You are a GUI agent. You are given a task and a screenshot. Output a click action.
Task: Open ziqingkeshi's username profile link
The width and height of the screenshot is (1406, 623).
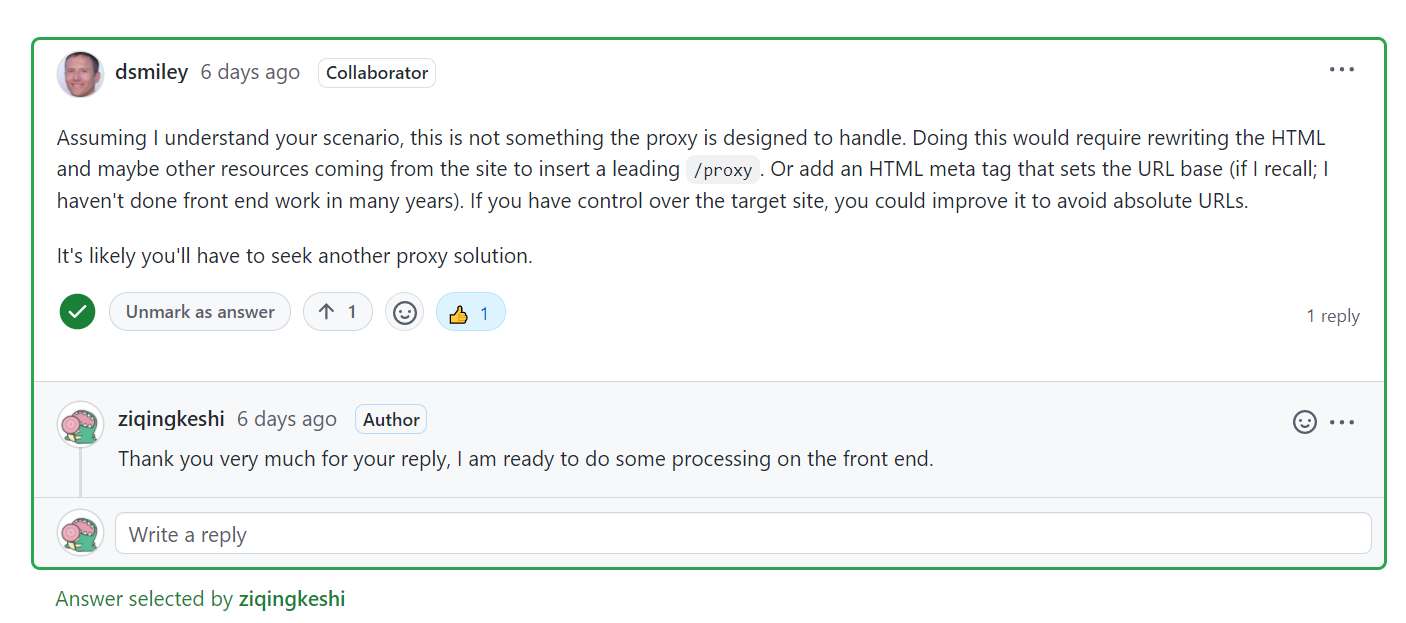tap(171, 419)
